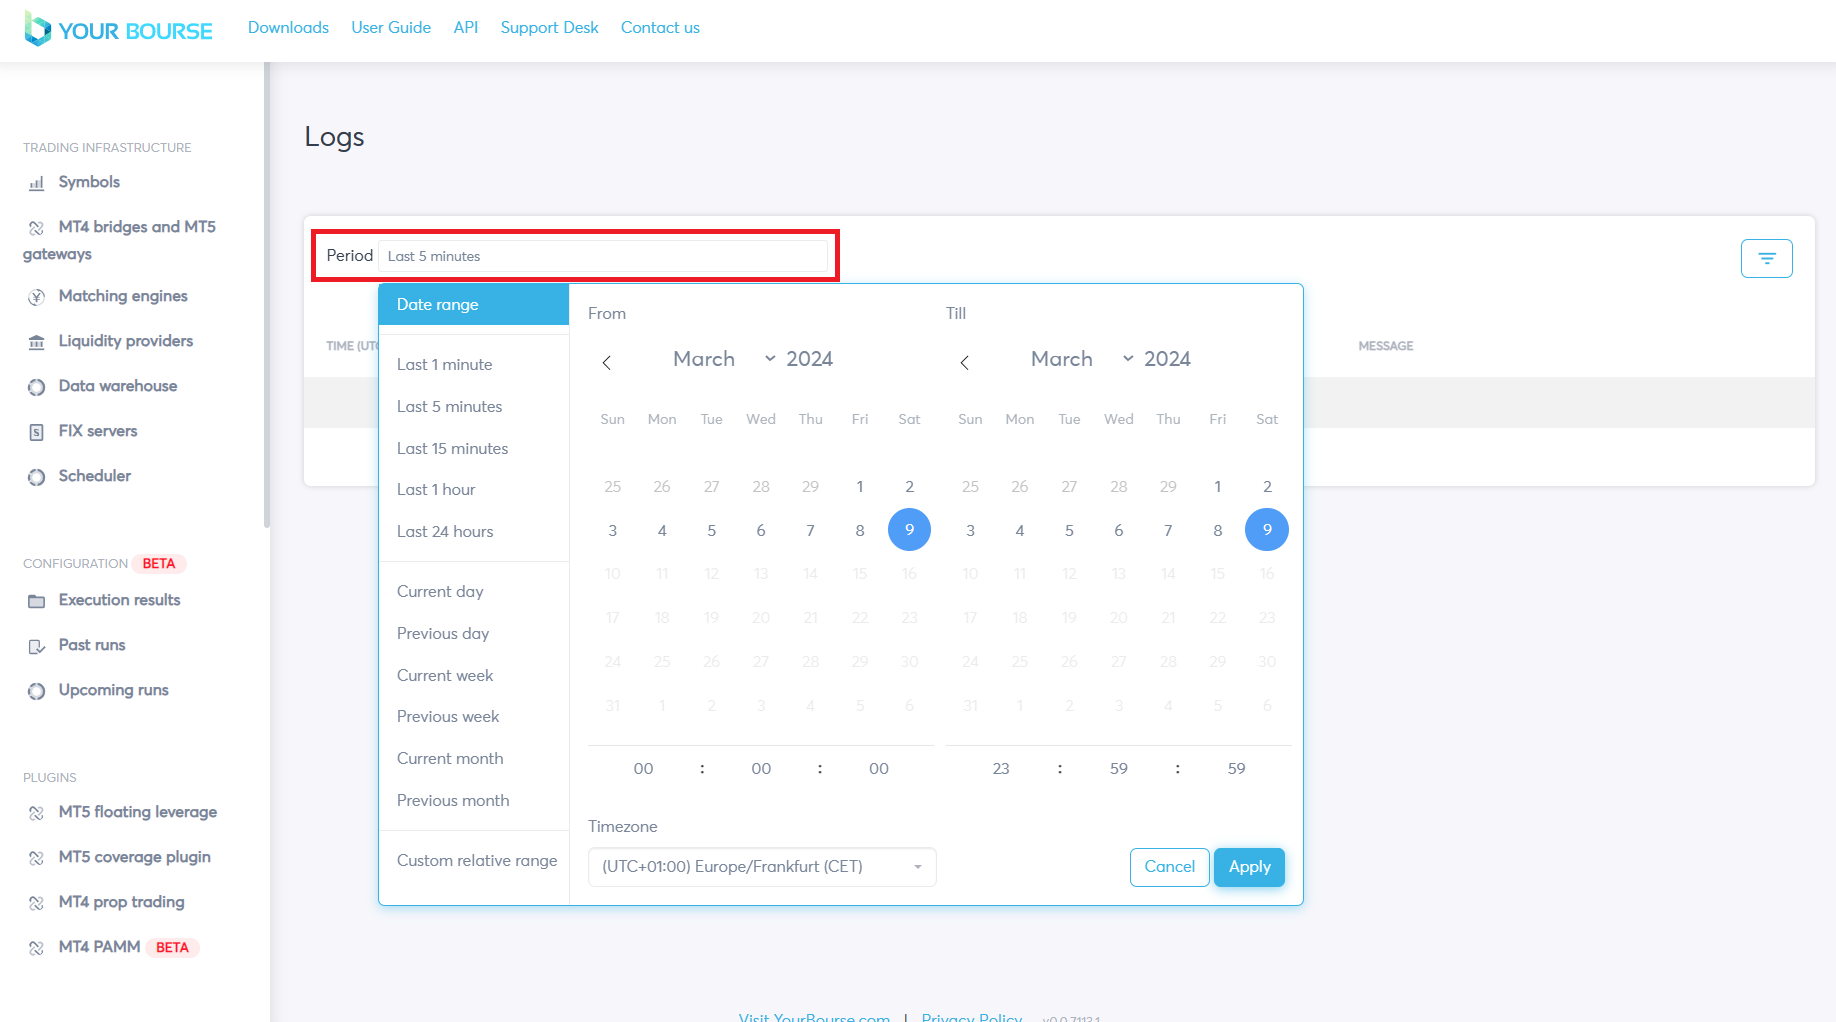Viewport: 1836px width, 1022px height.
Task: Select the Date range tab
Action: tap(473, 304)
